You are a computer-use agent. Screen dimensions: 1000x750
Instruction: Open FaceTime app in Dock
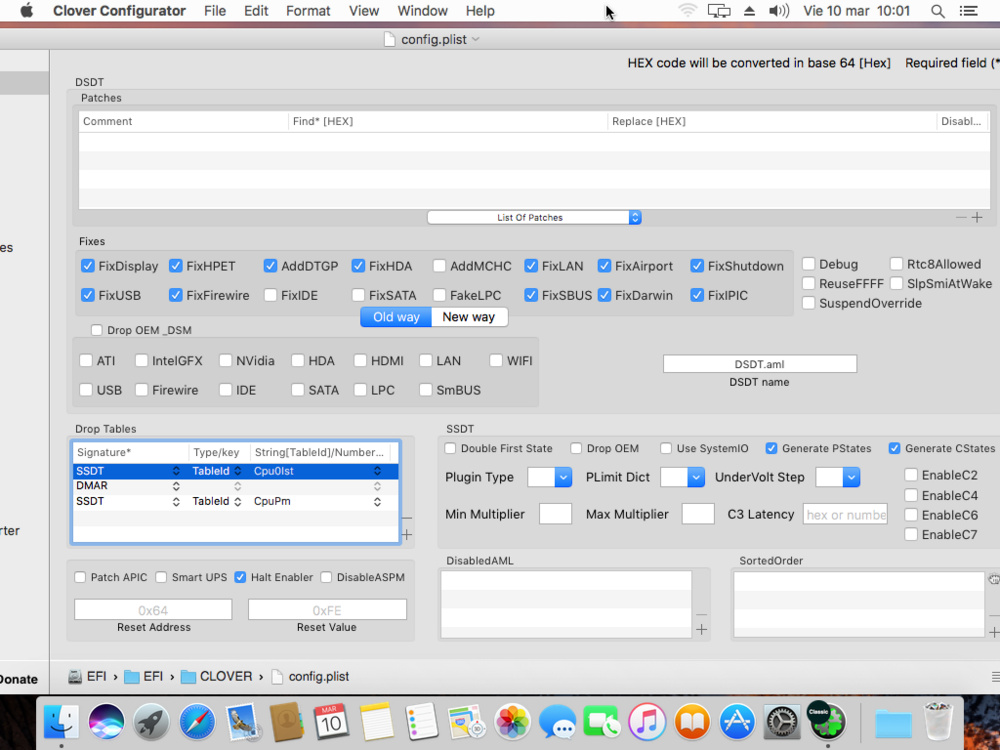tap(601, 722)
